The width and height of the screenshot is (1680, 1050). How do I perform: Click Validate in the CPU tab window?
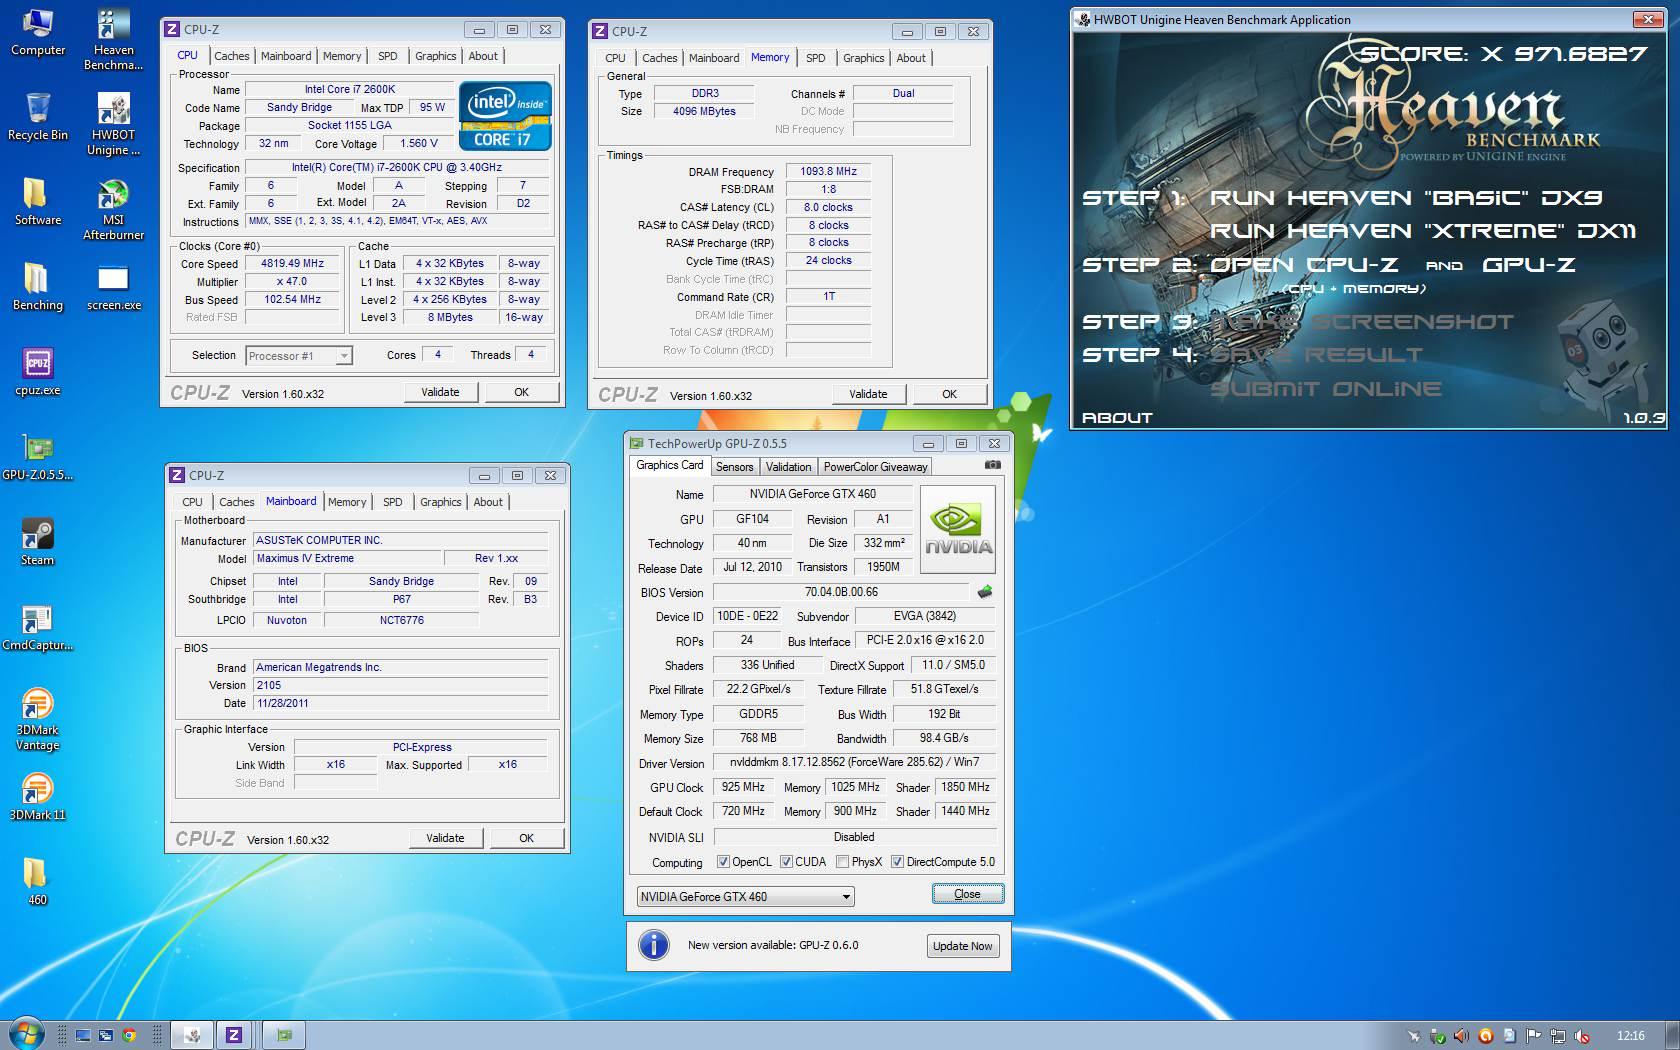click(x=440, y=392)
